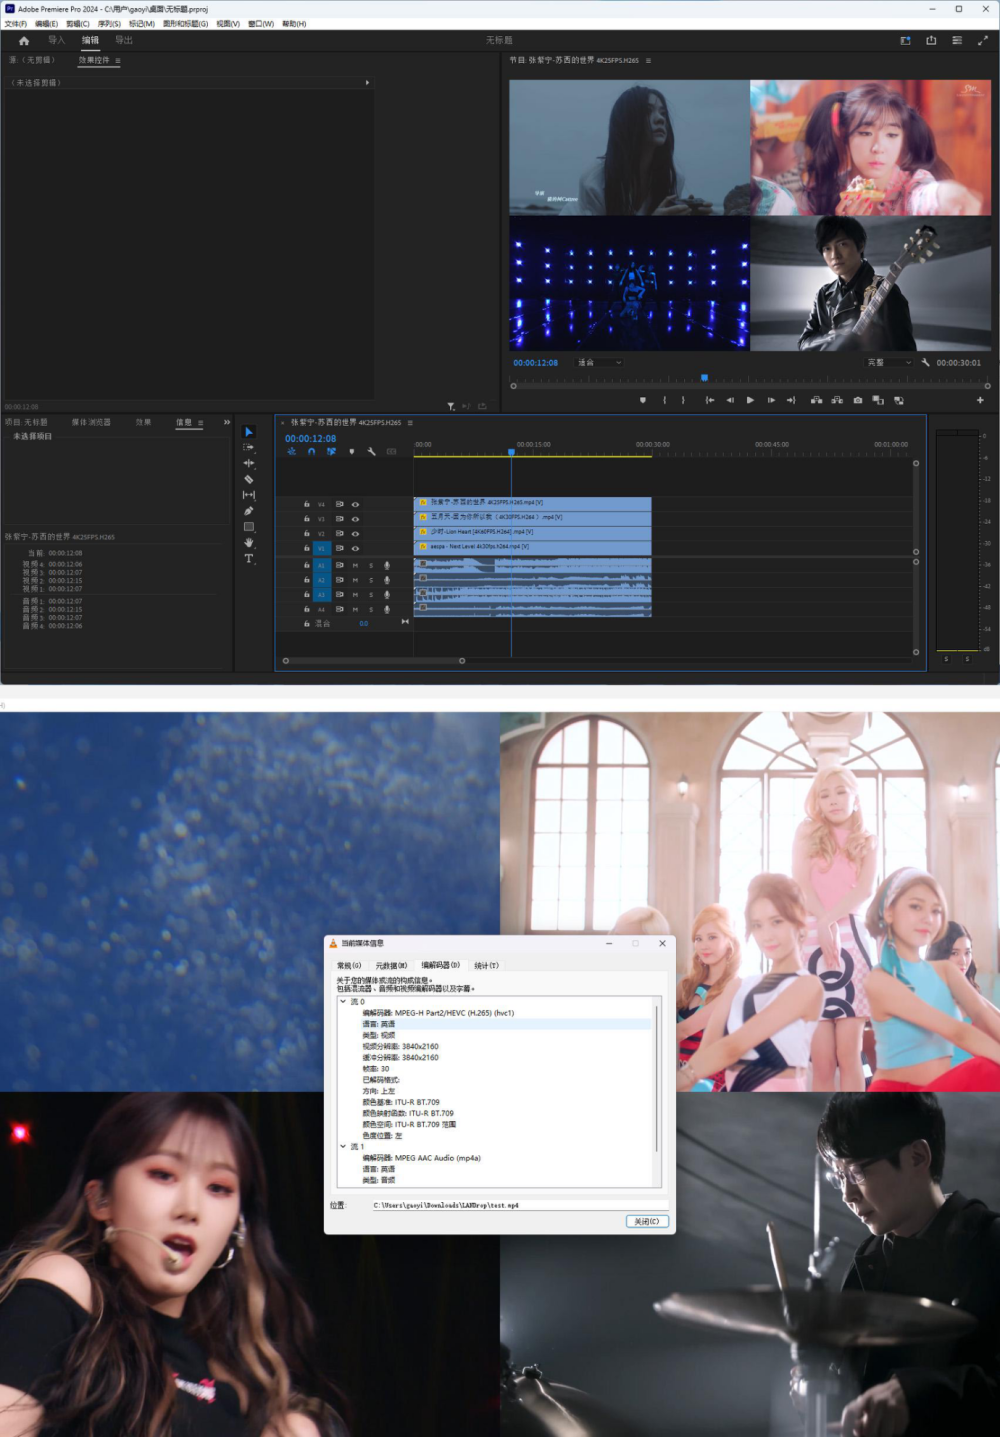
Task: Switch to 导出 workspace
Action: [124, 41]
